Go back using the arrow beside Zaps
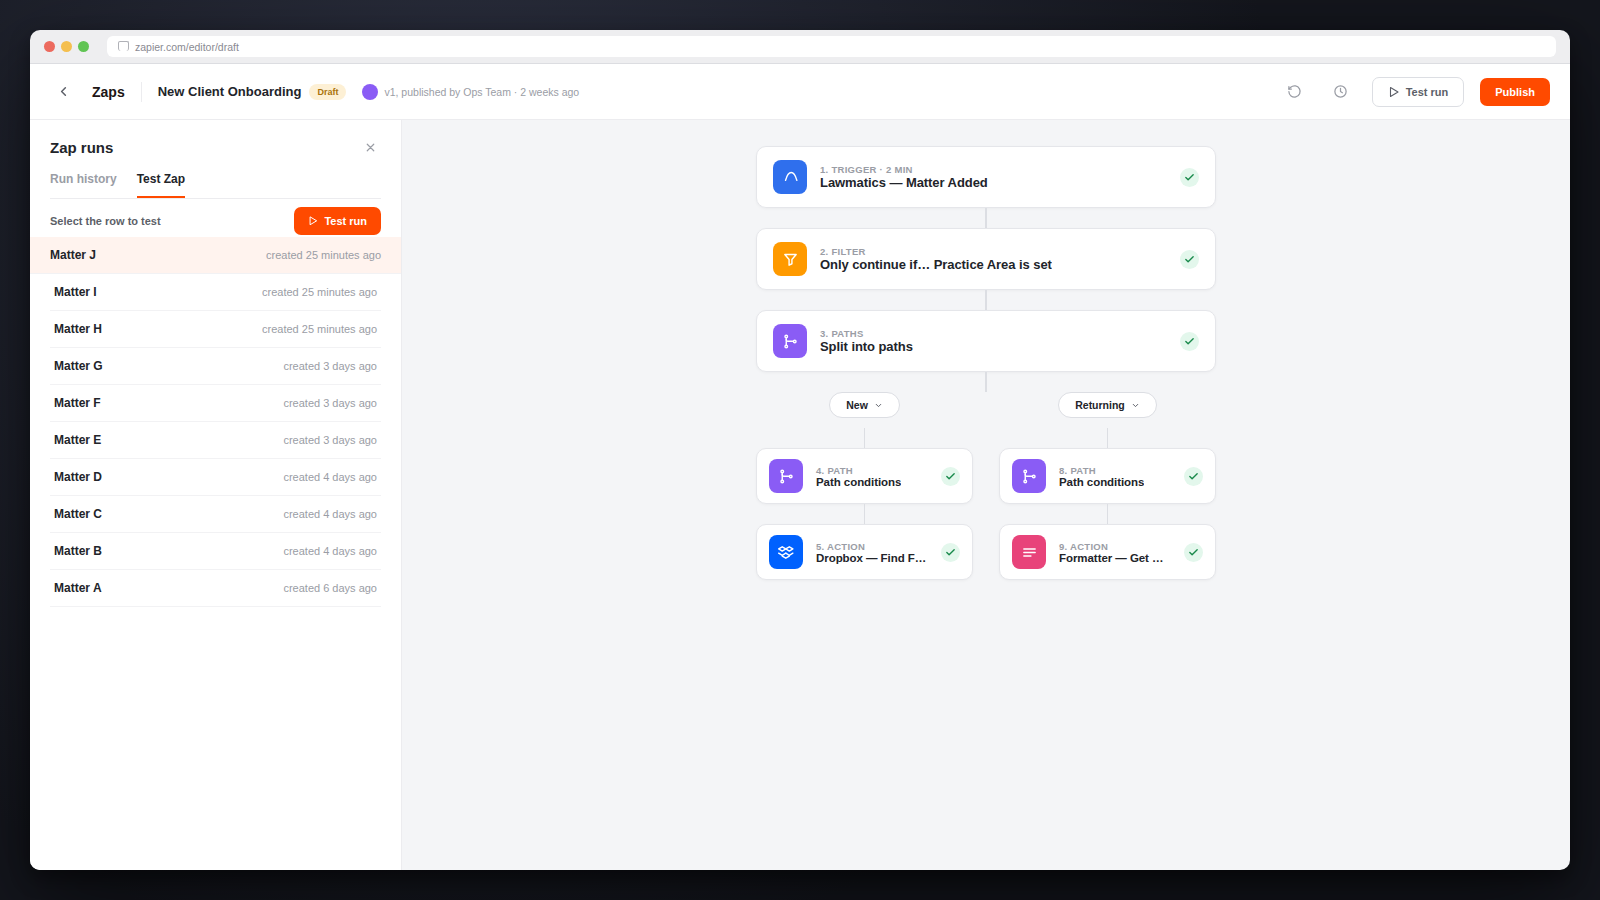This screenshot has width=1600, height=900. click(x=64, y=92)
